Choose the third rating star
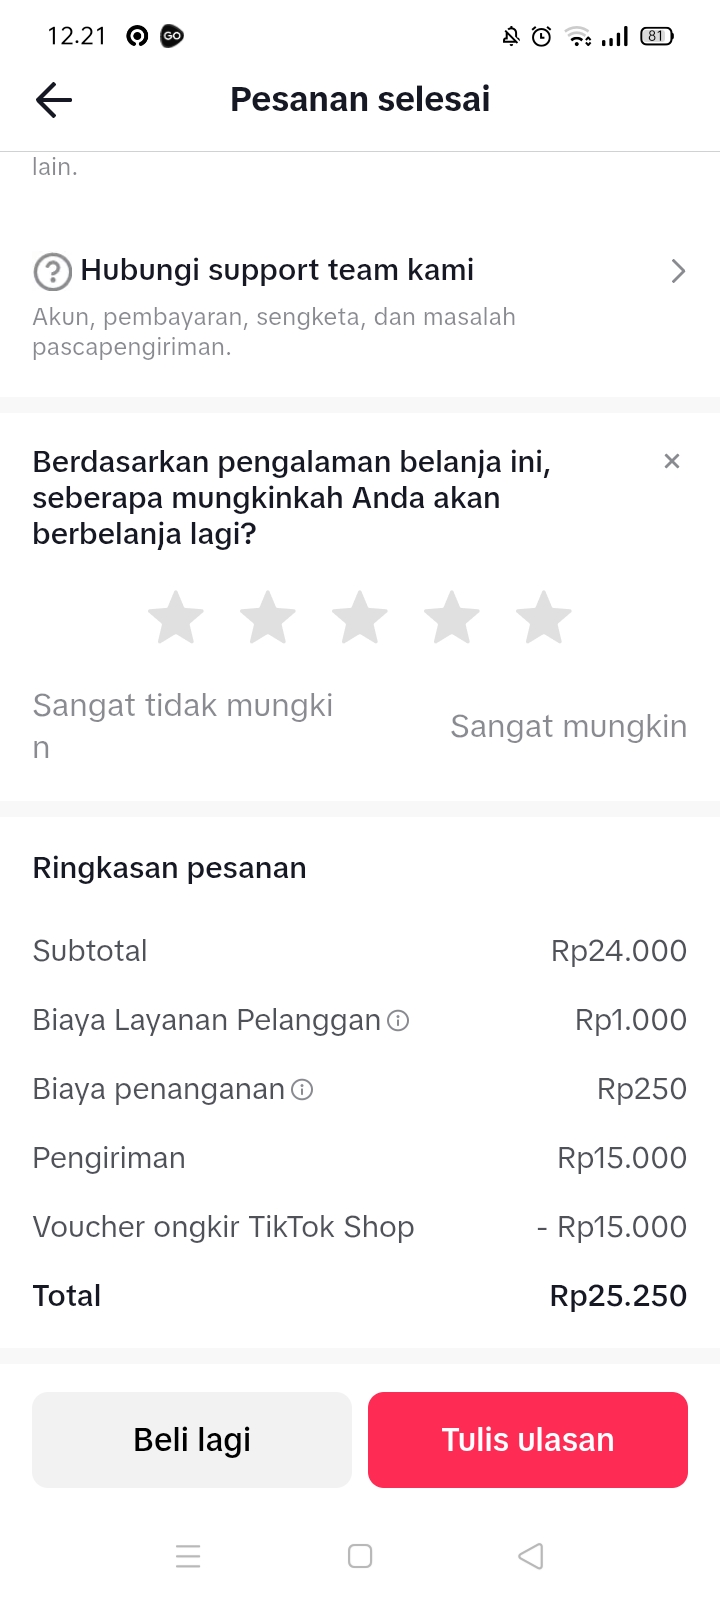720x1600 pixels. [x=360, y=617]
